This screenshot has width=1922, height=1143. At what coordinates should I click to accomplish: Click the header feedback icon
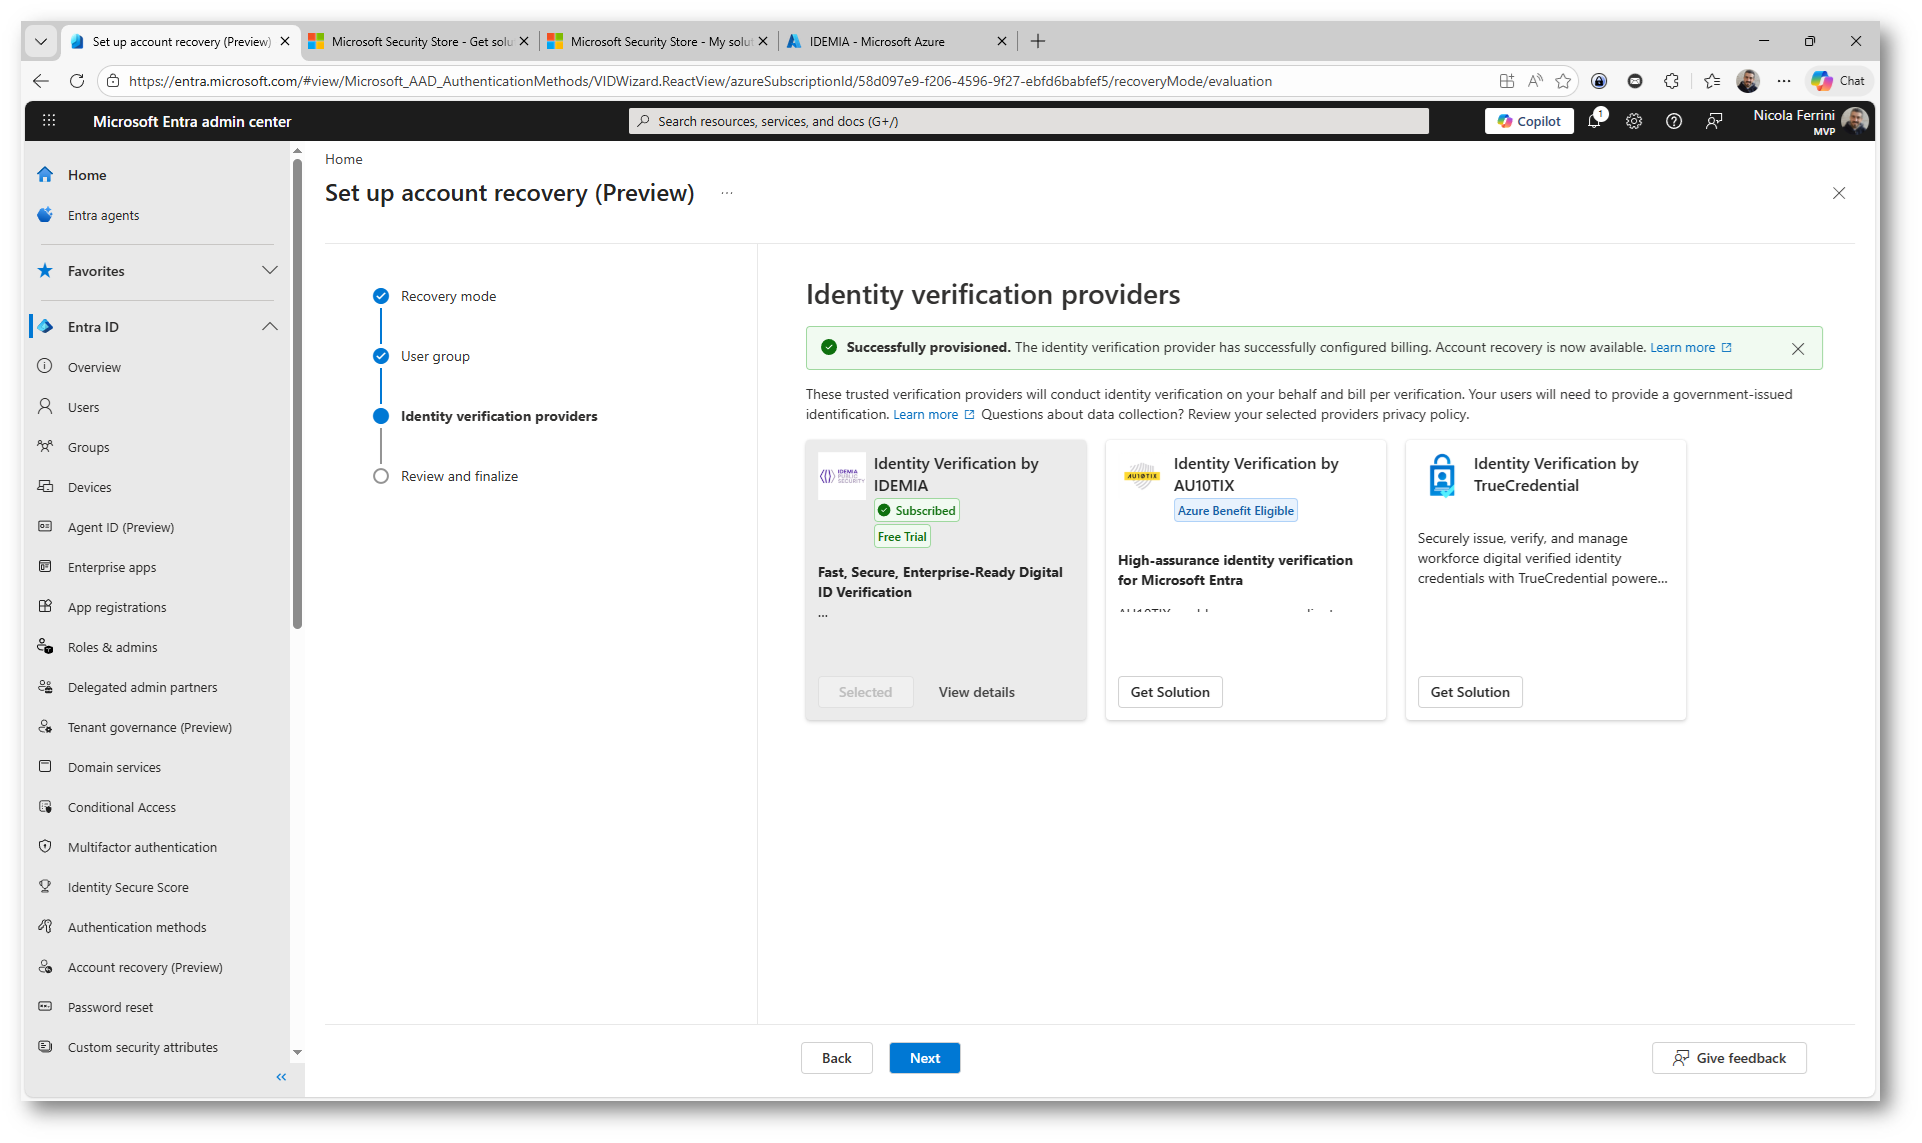[1714, 121]
